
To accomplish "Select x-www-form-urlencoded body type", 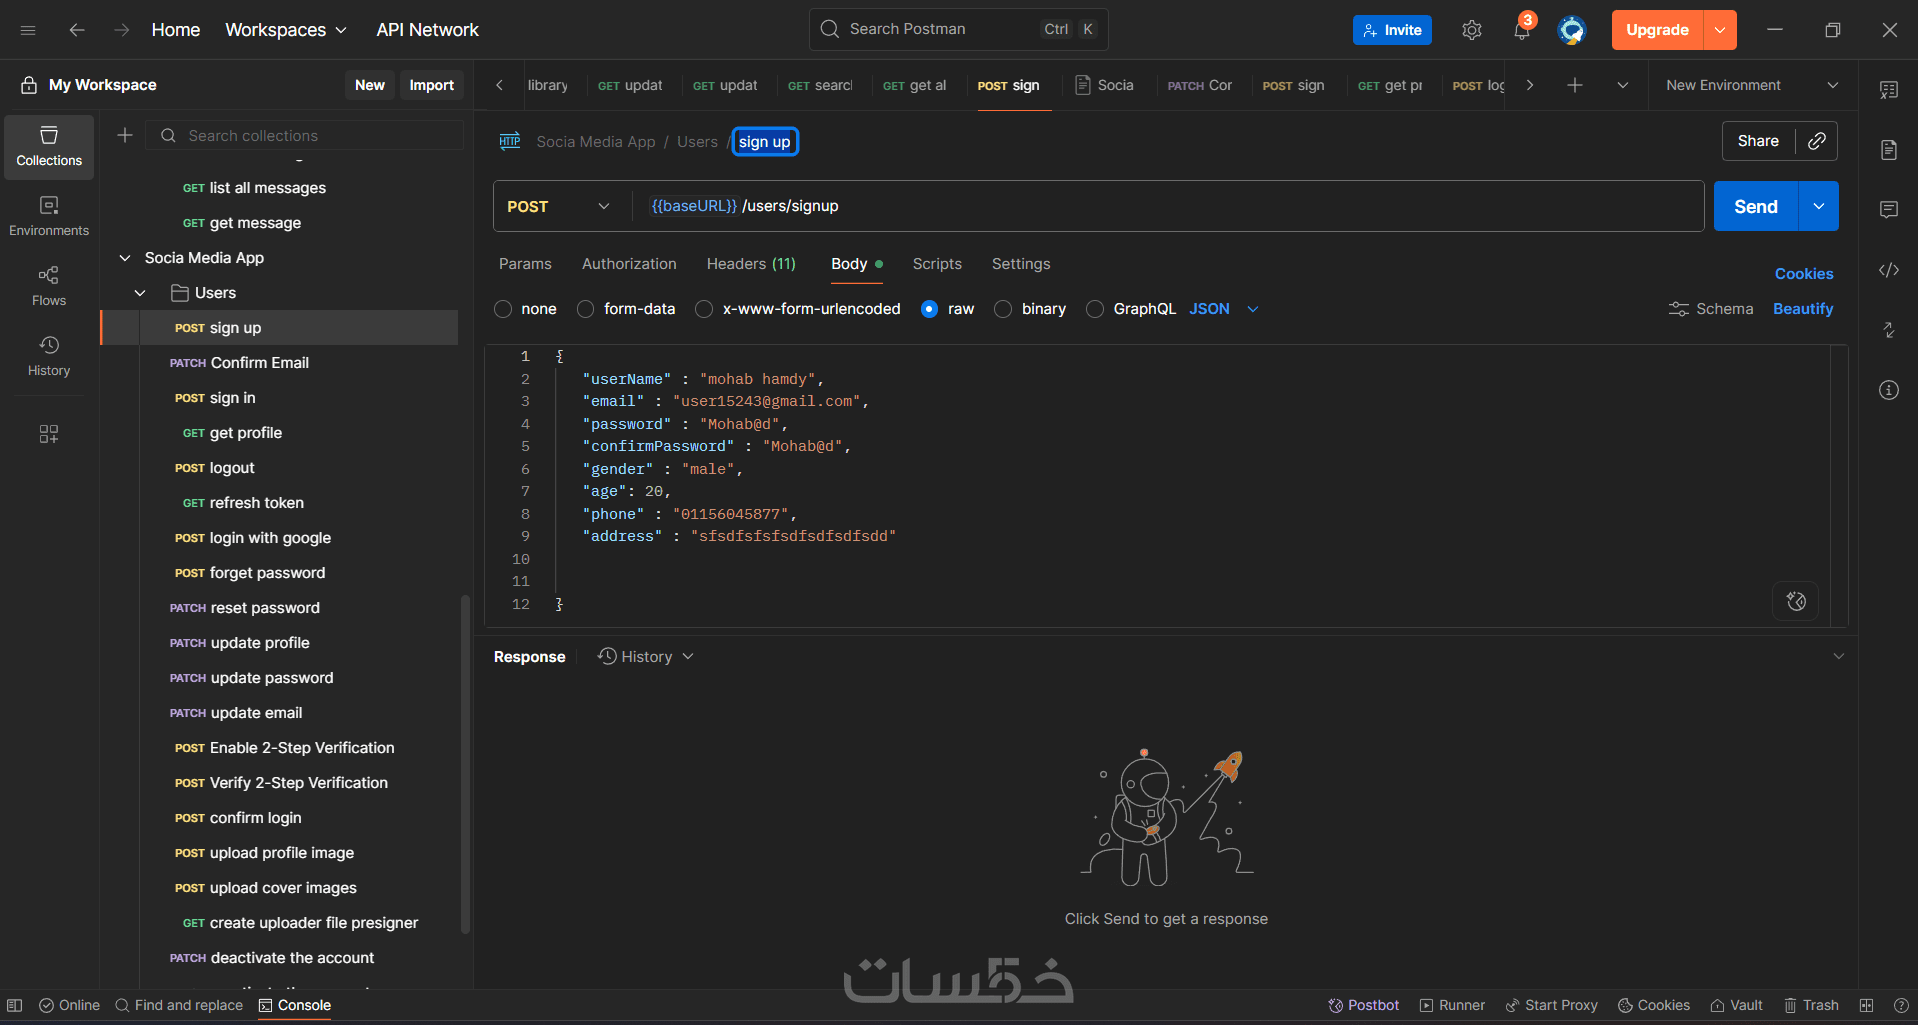I will click(704, 309).
